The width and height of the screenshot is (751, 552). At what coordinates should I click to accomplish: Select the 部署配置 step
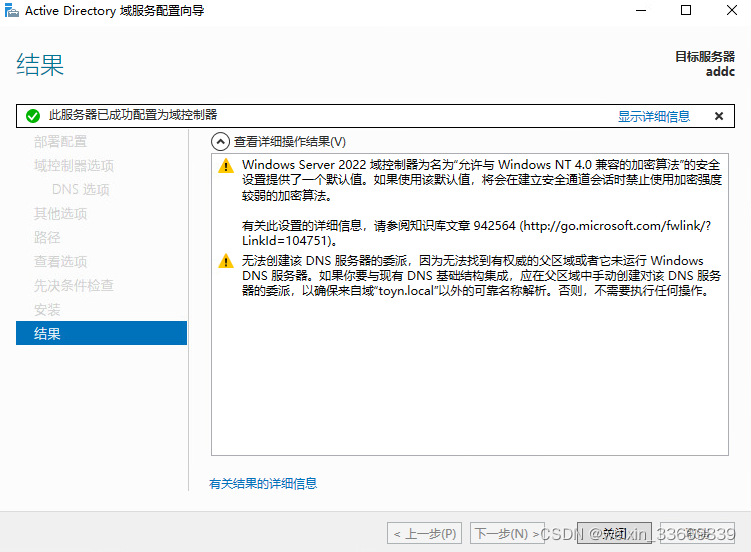tap(60, 142)
